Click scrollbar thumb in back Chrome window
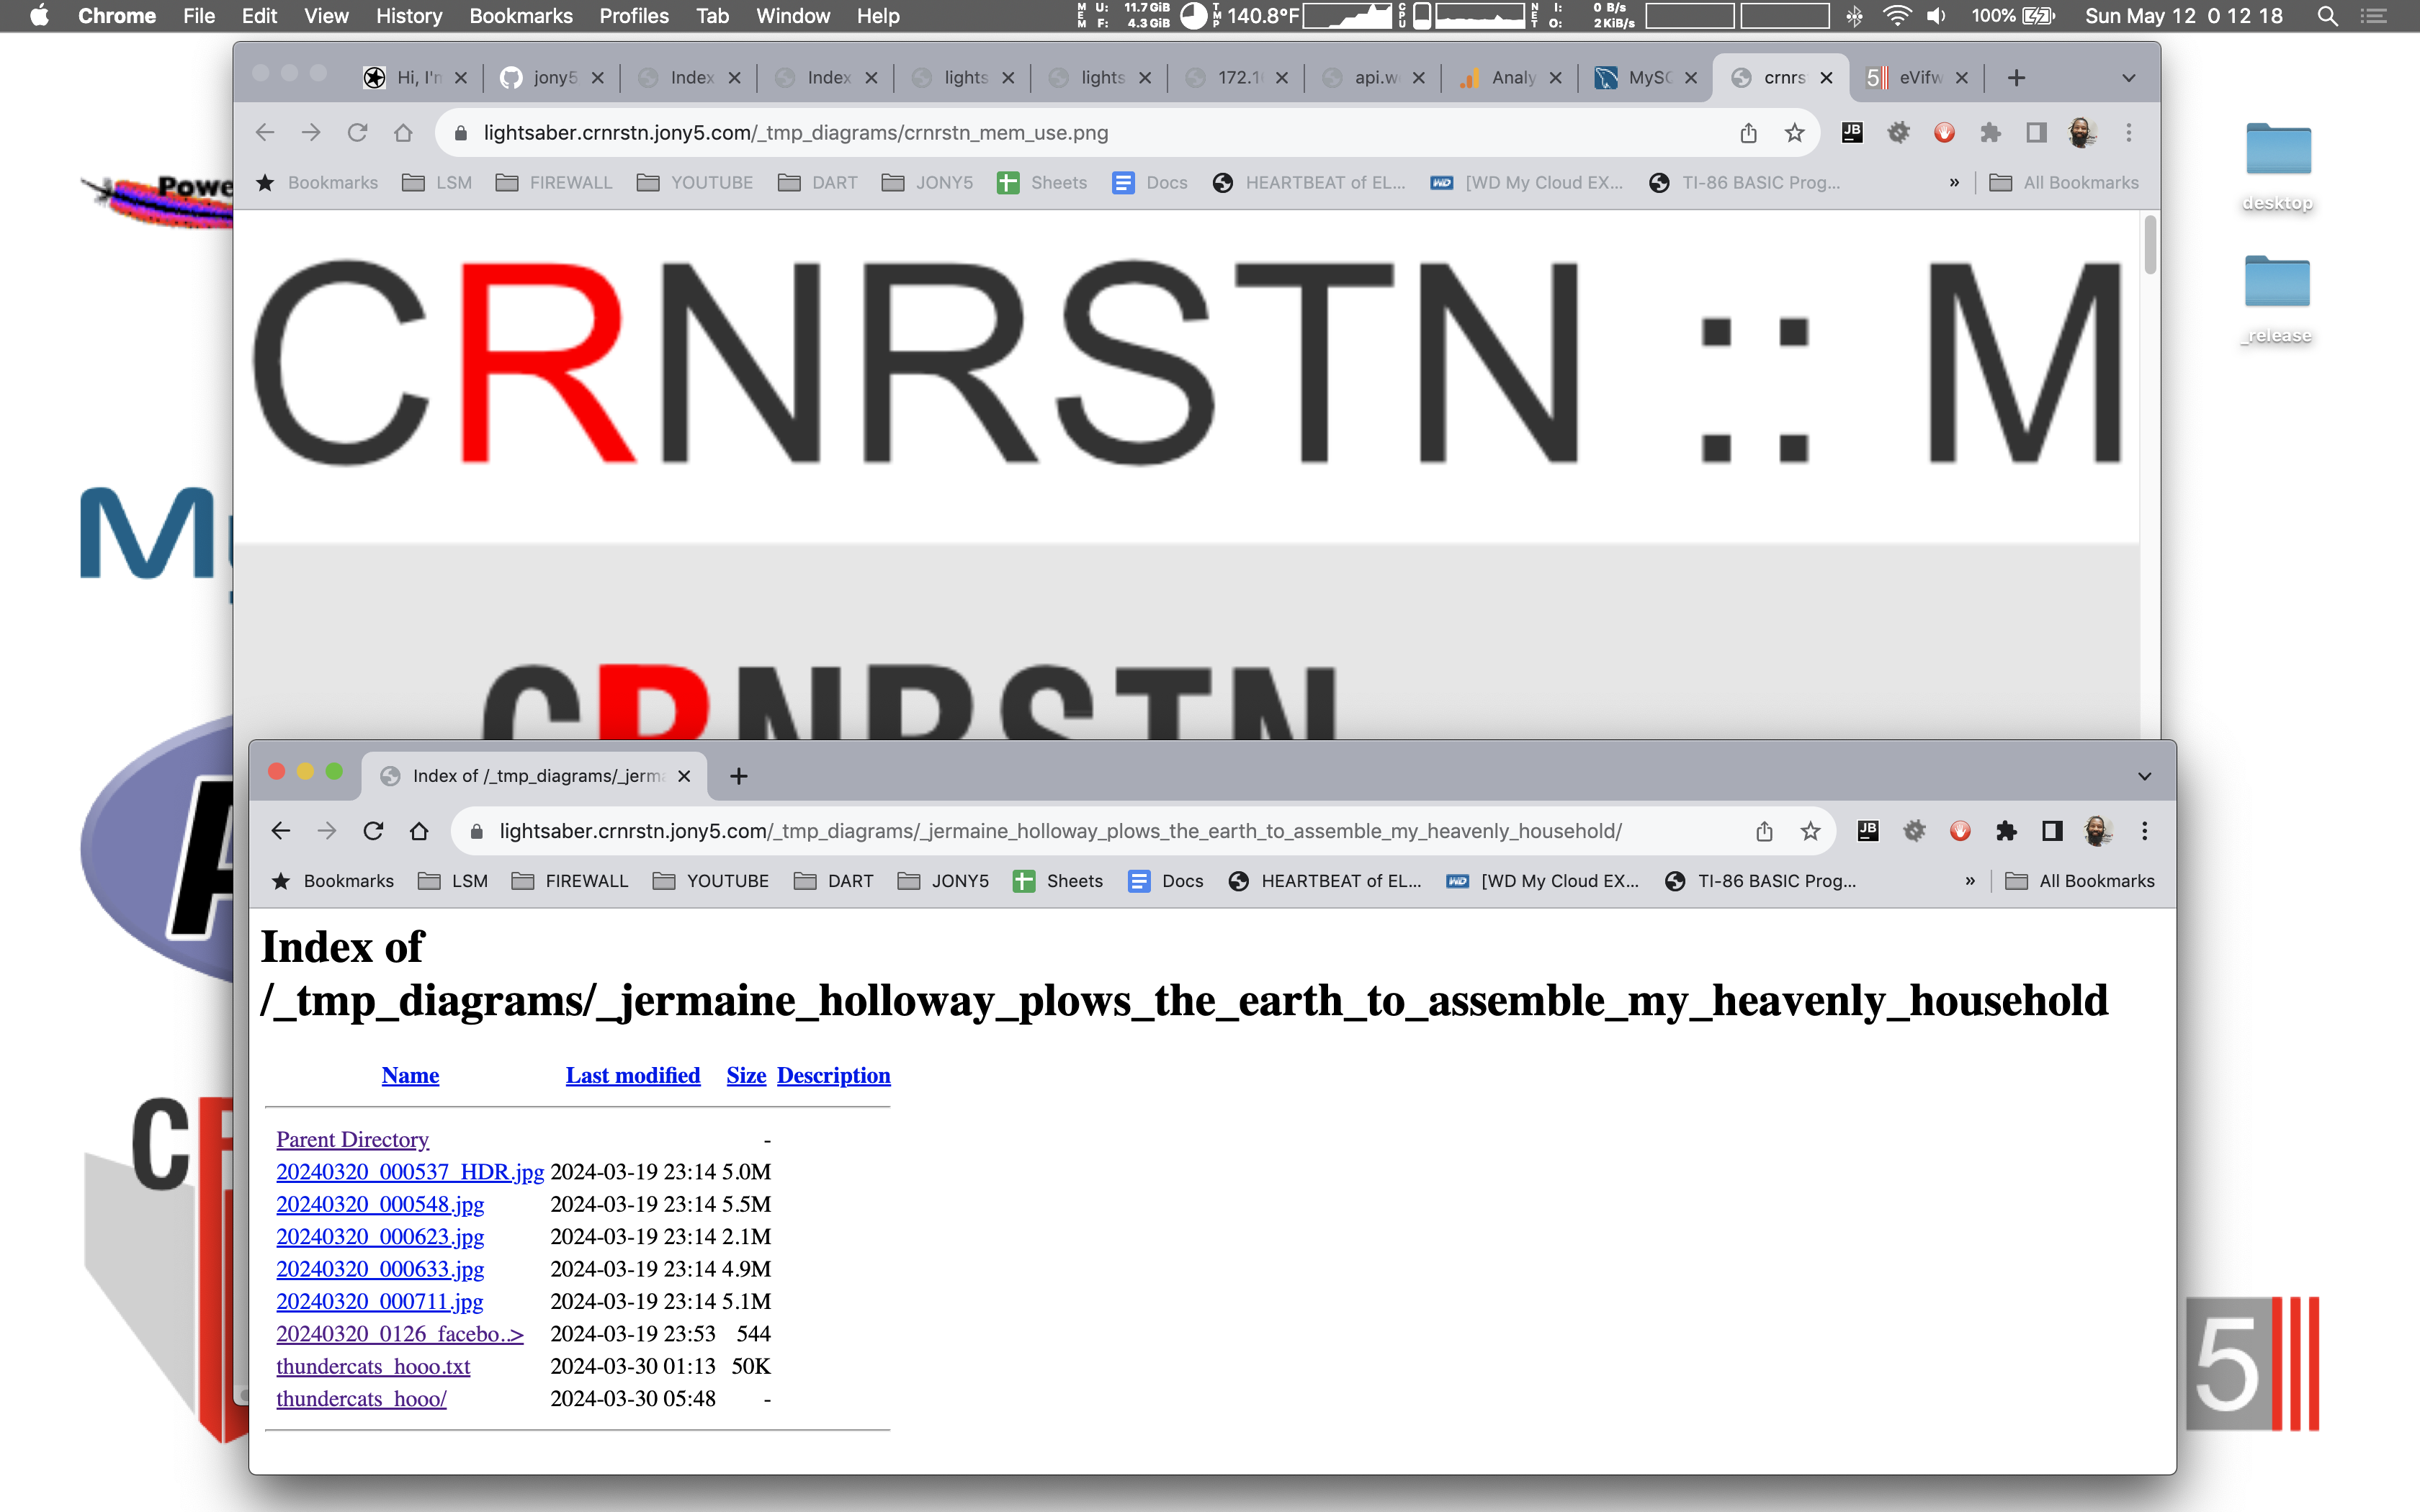 pyautogui.click(x=2150, y=244)
